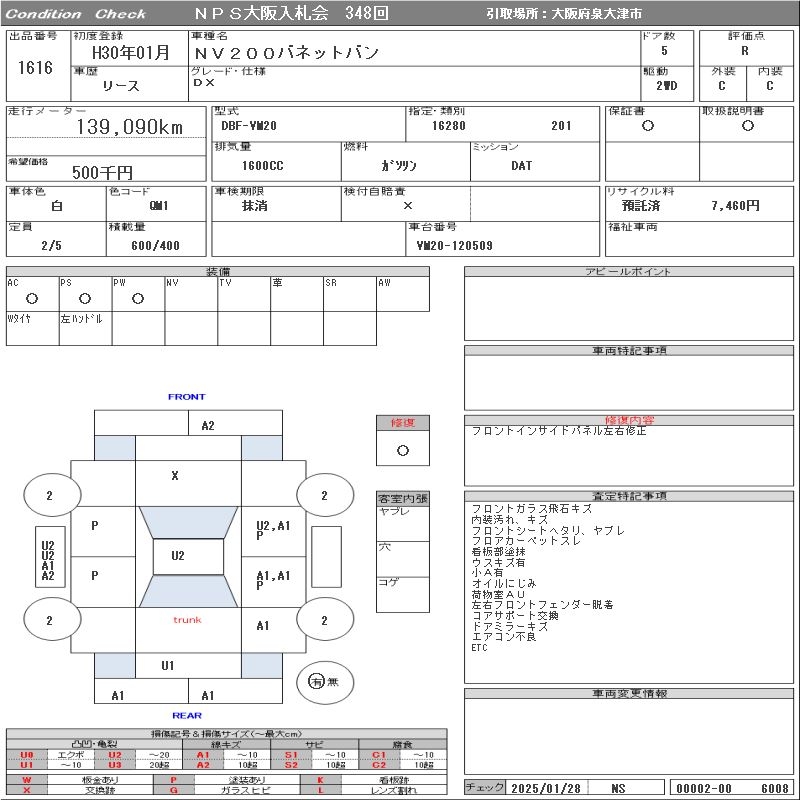Click the chassis number VM20-120509
The image size is (800, 800).
click(455, 245)
